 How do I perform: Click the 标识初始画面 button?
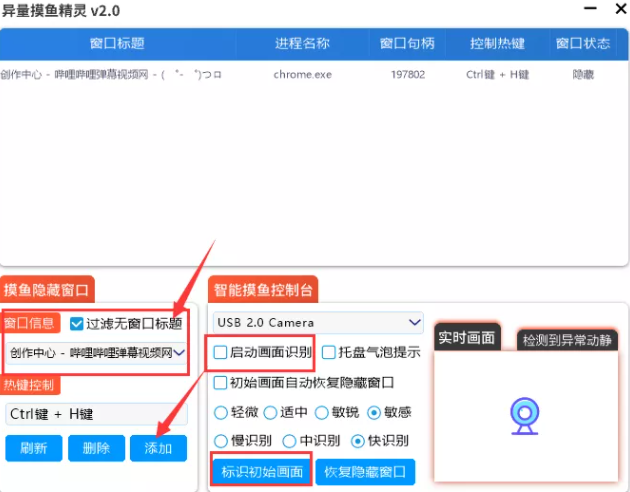pyautogui.click(x=260, y=471)
